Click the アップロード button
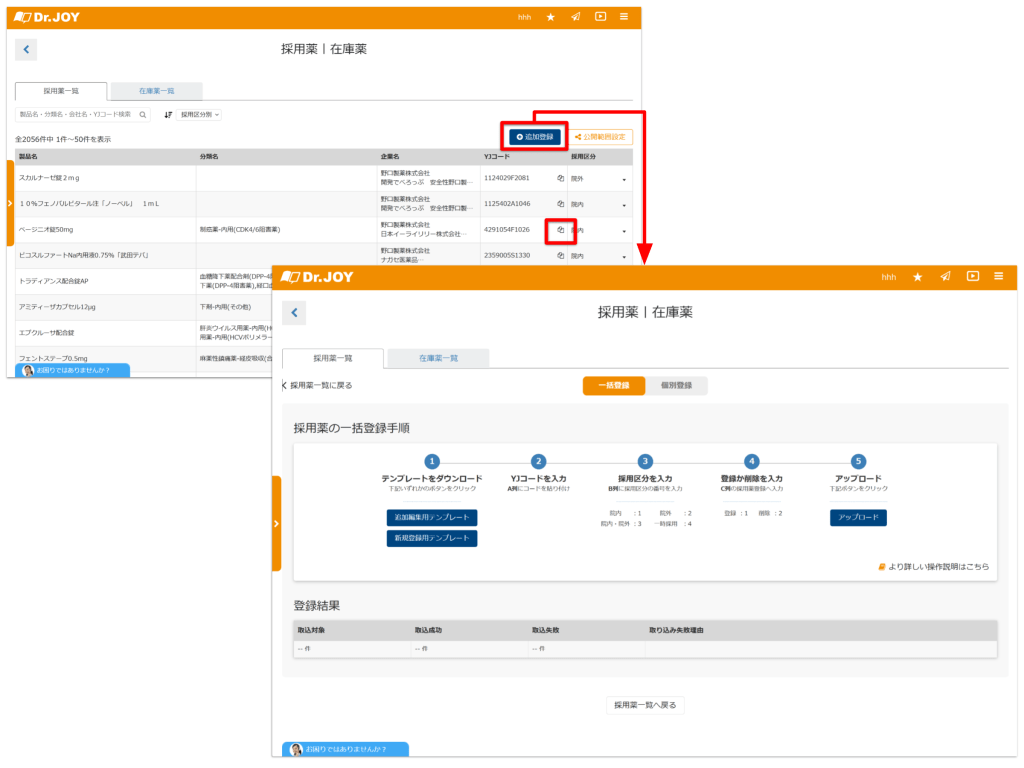The height and width of the screenshot is (768, 1024). click(857, 518)
